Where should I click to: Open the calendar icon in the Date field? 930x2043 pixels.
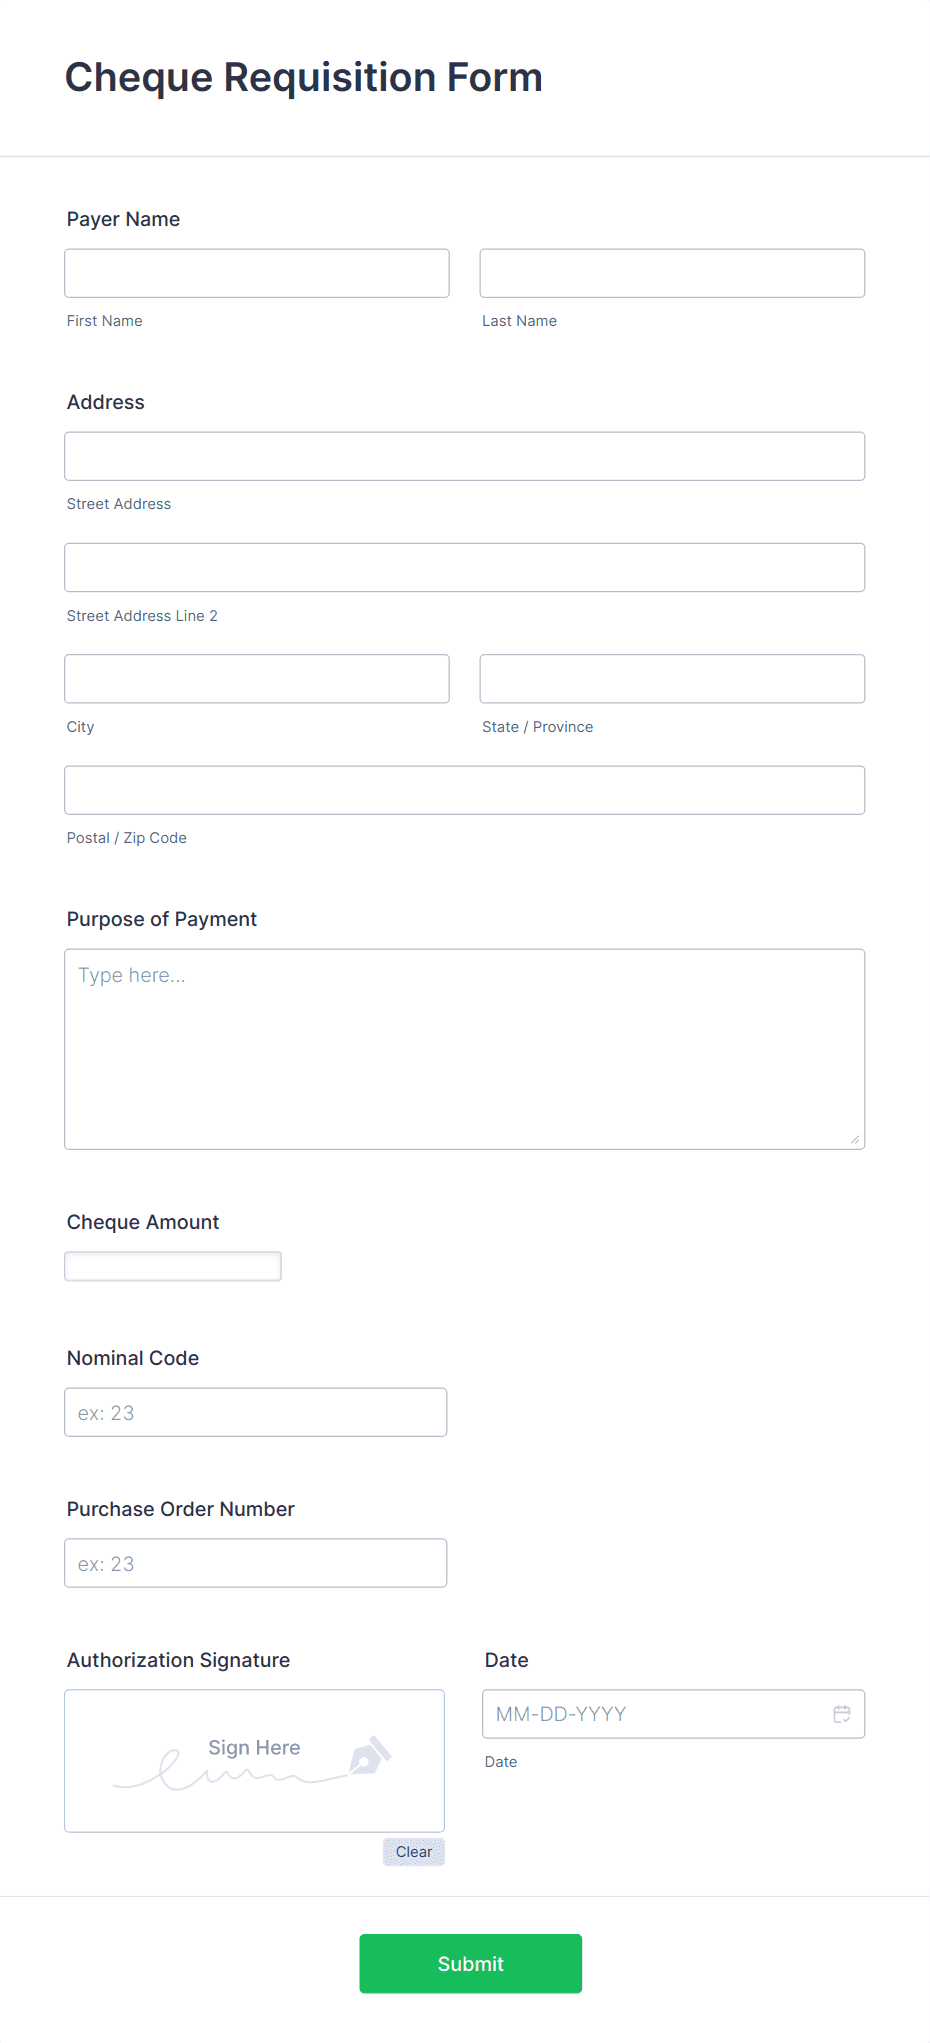tap(841, 1713)
